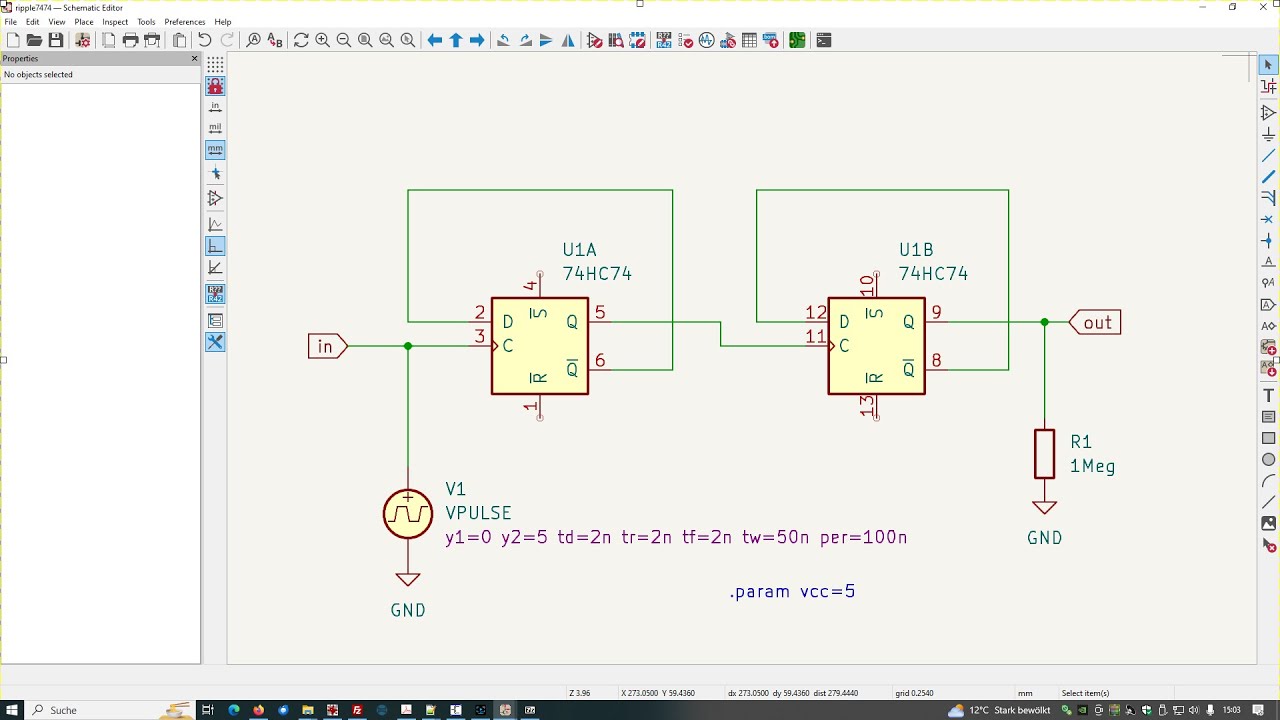Screen dimensions: 1280x720
Task: Select the add net label tool
Action: (1268, 262)
